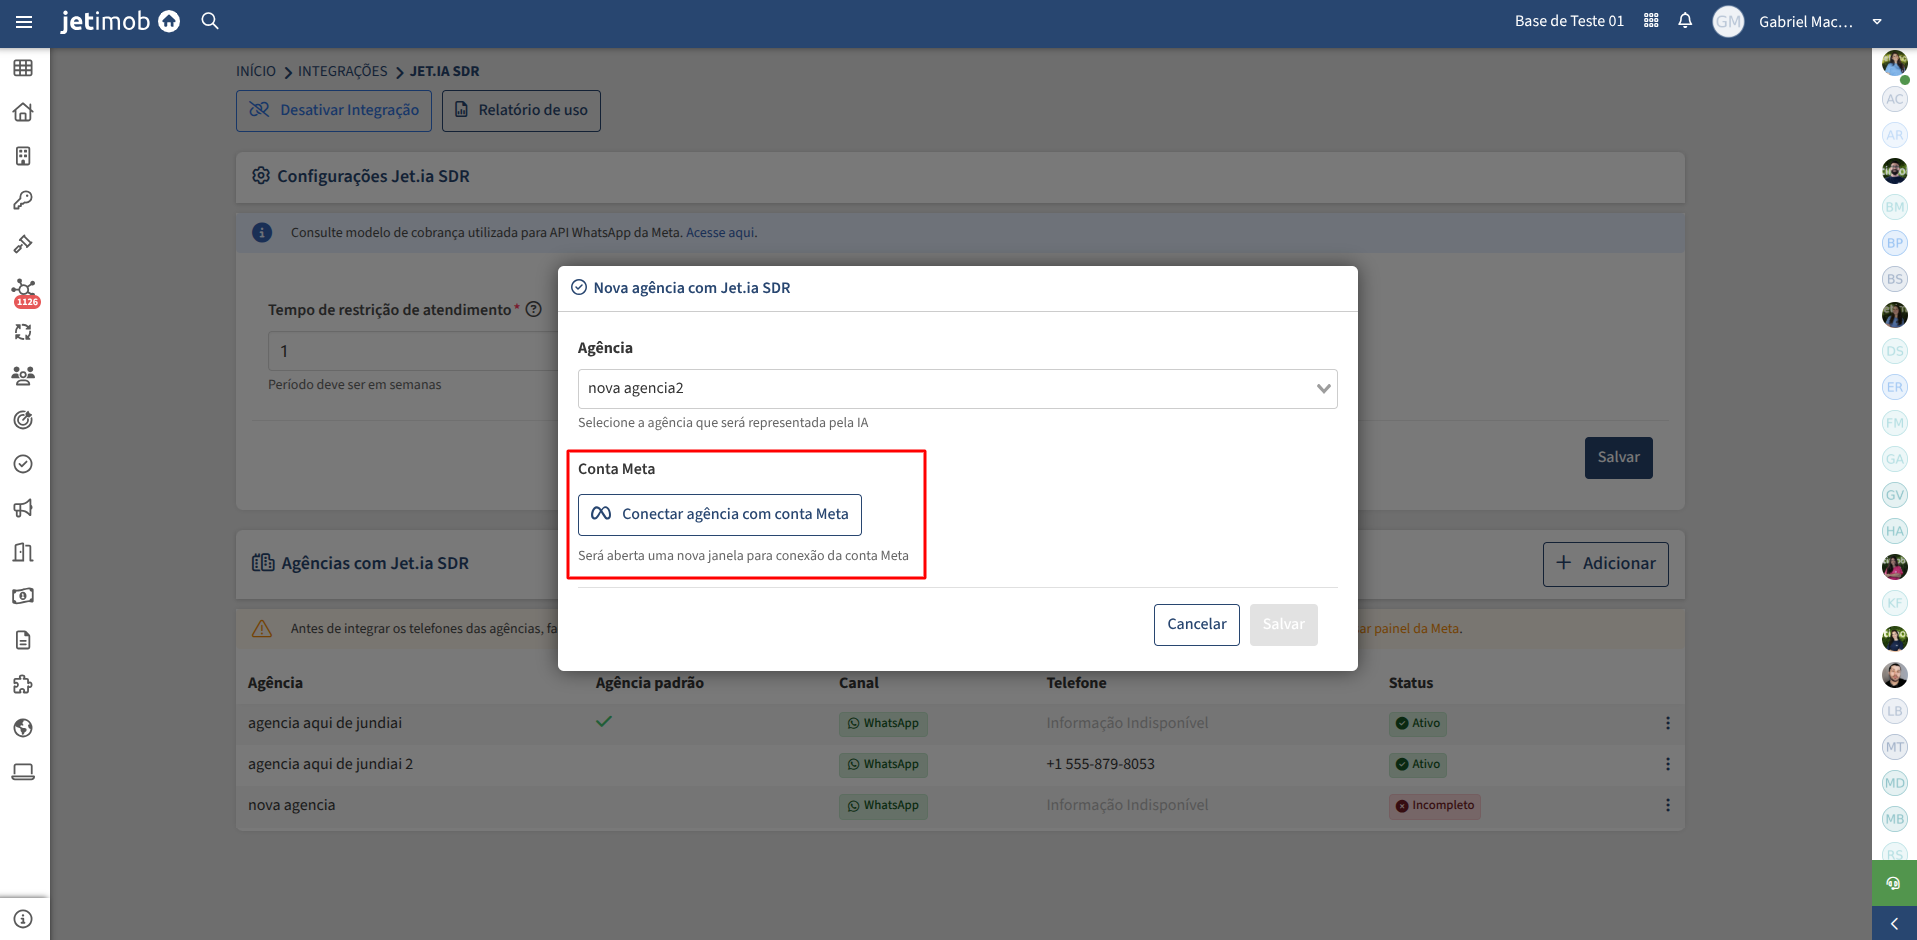Screen dimensions: 1917x940
Task: Click the default agency checkmark
Action: point(604,721)
